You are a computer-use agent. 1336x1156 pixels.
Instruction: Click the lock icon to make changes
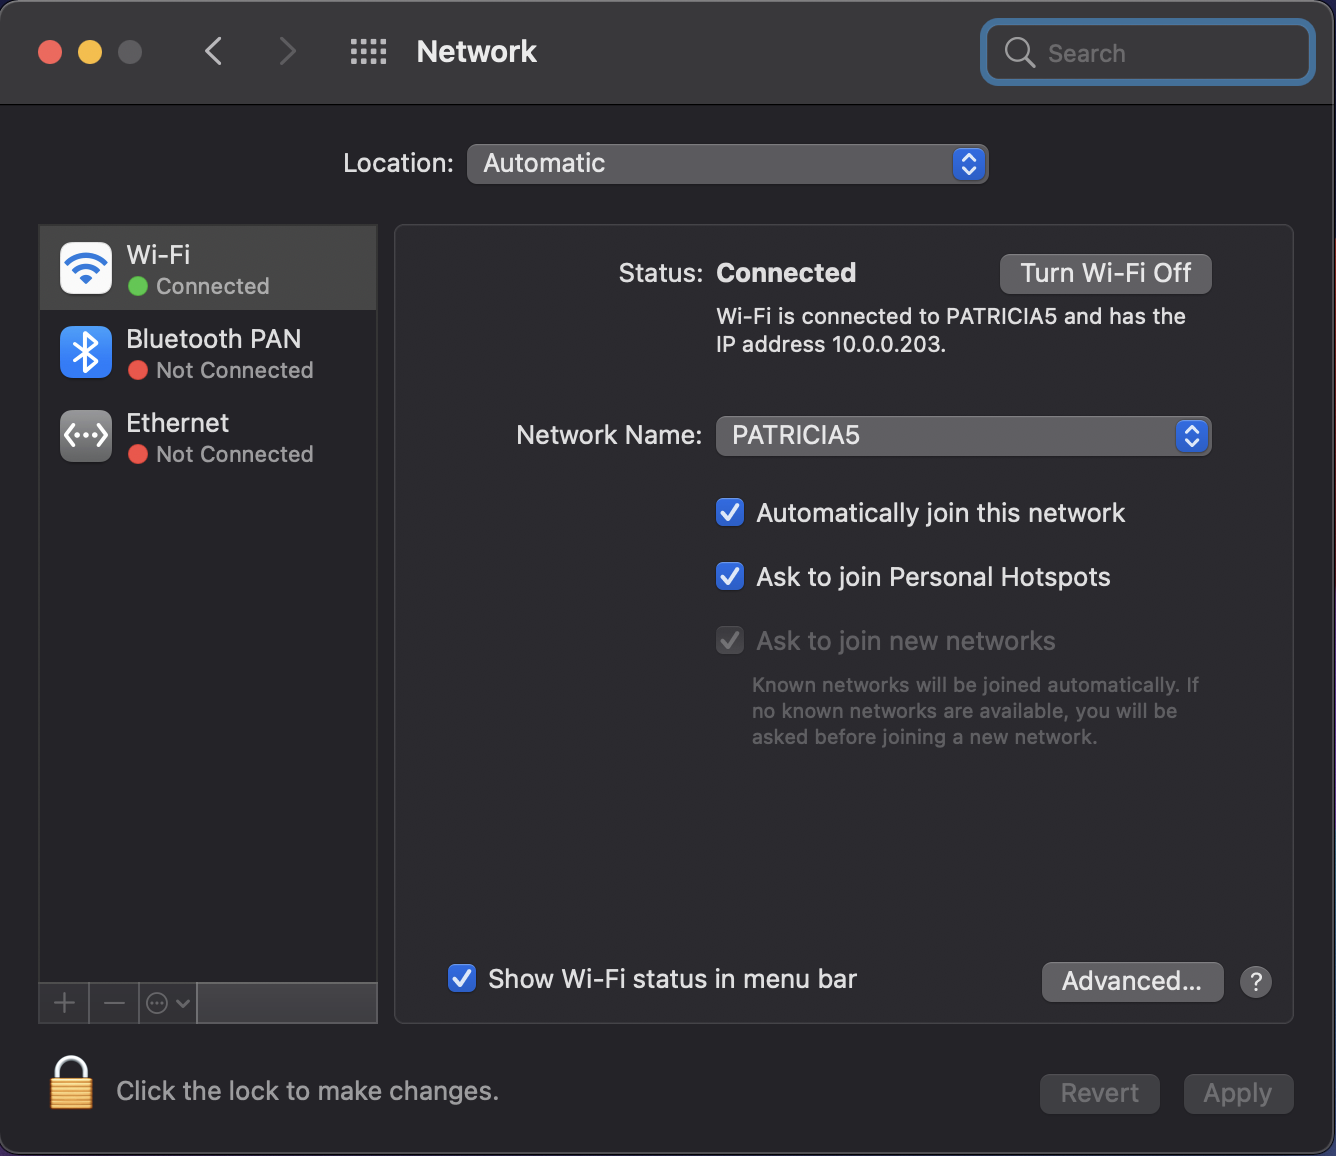[x=71, y=1083]
